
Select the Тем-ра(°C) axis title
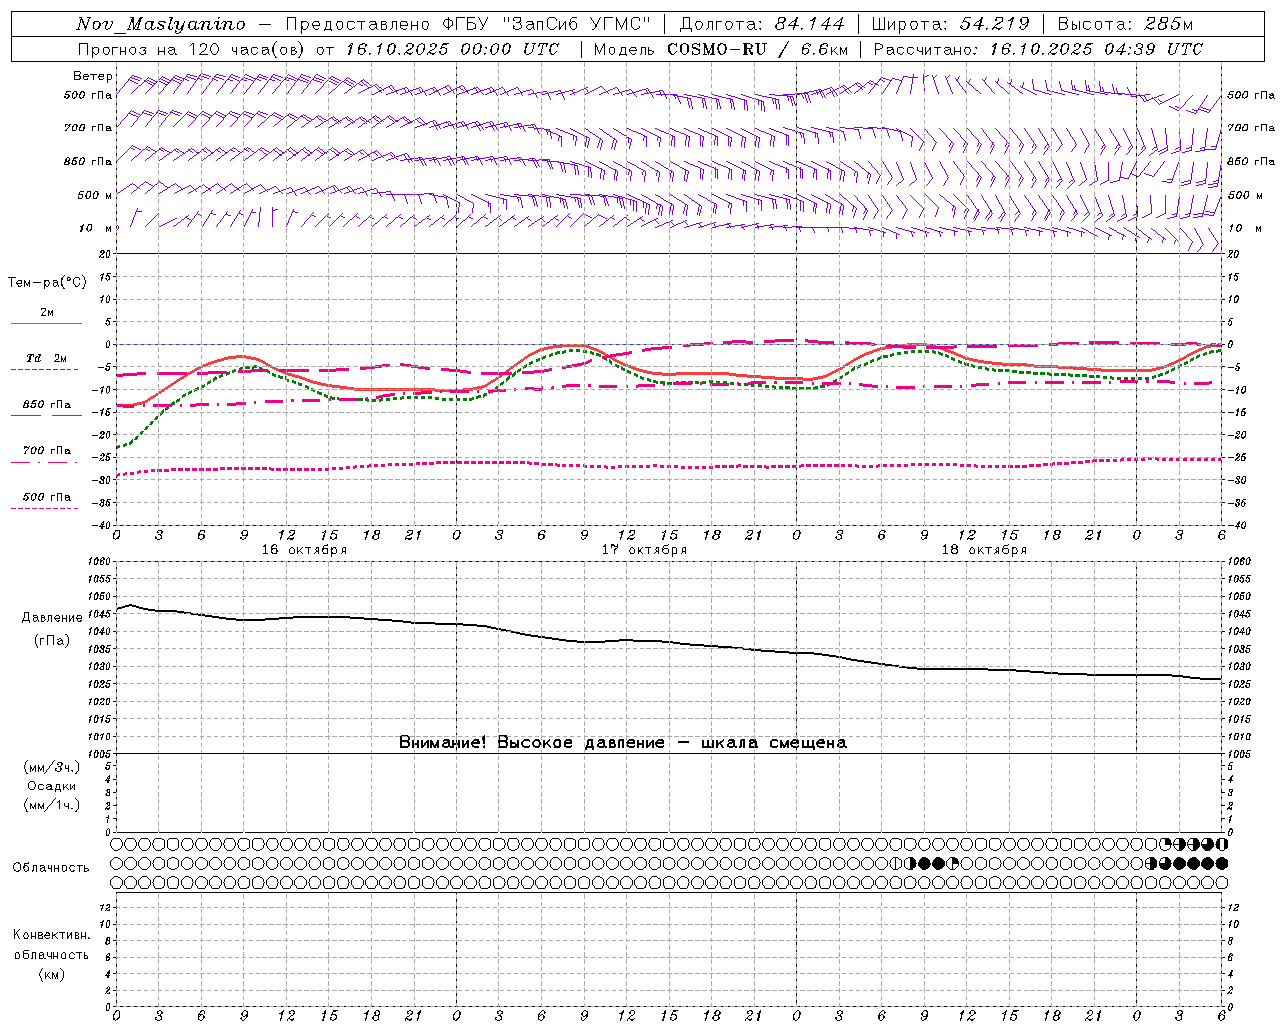47,283
